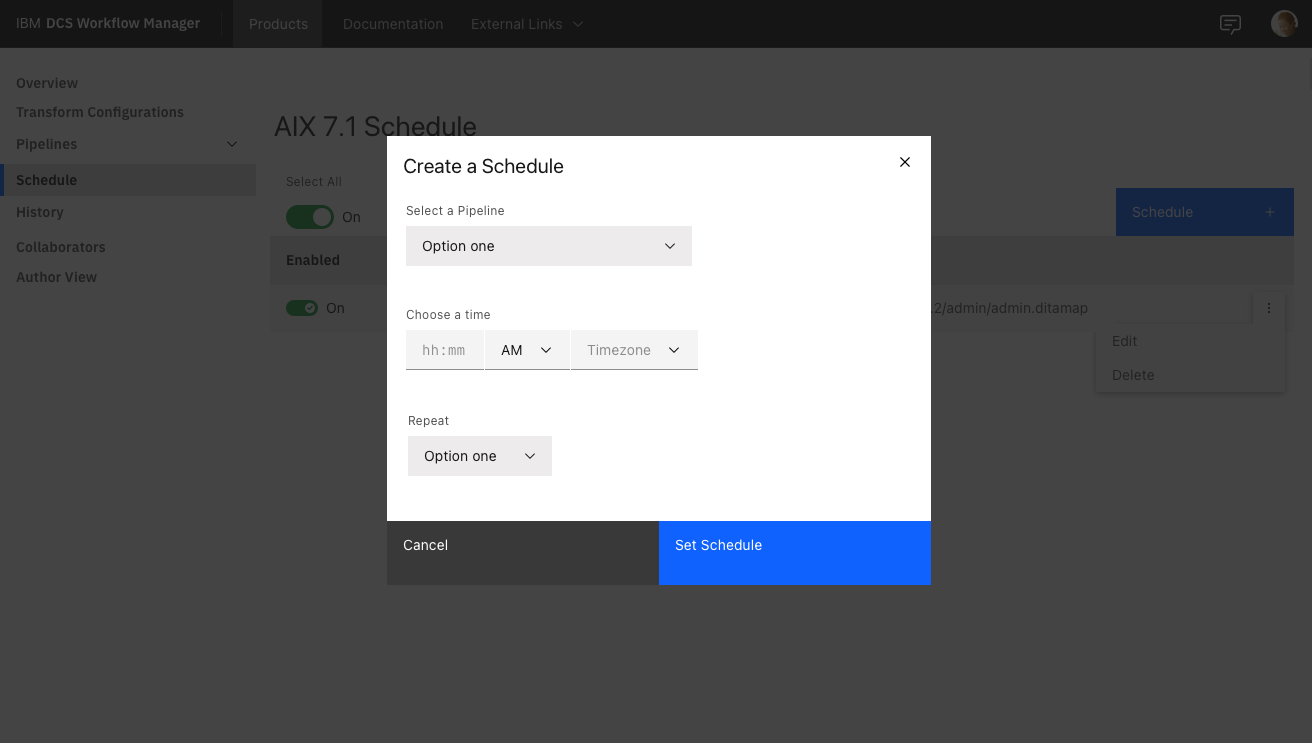This screenshot has height=743, width=1312.
Task: Open the user avatar profile menu
Action: [x=1284, y=24]
